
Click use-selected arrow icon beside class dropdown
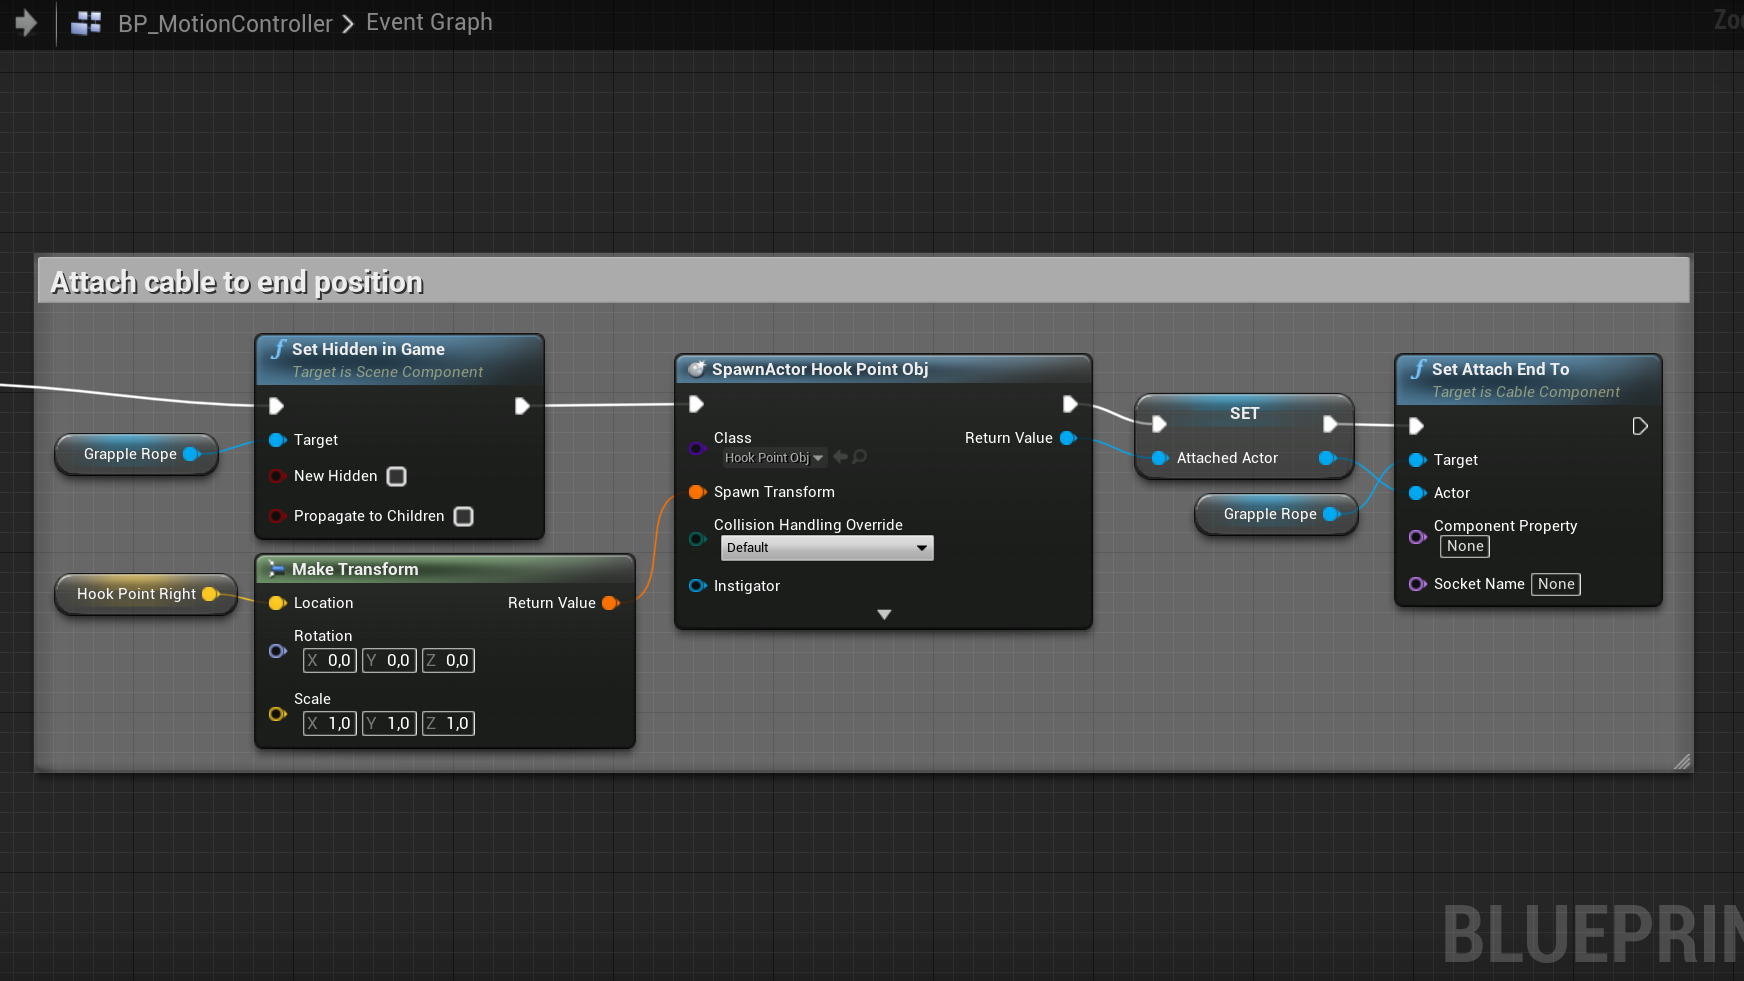tap(840, 457)
